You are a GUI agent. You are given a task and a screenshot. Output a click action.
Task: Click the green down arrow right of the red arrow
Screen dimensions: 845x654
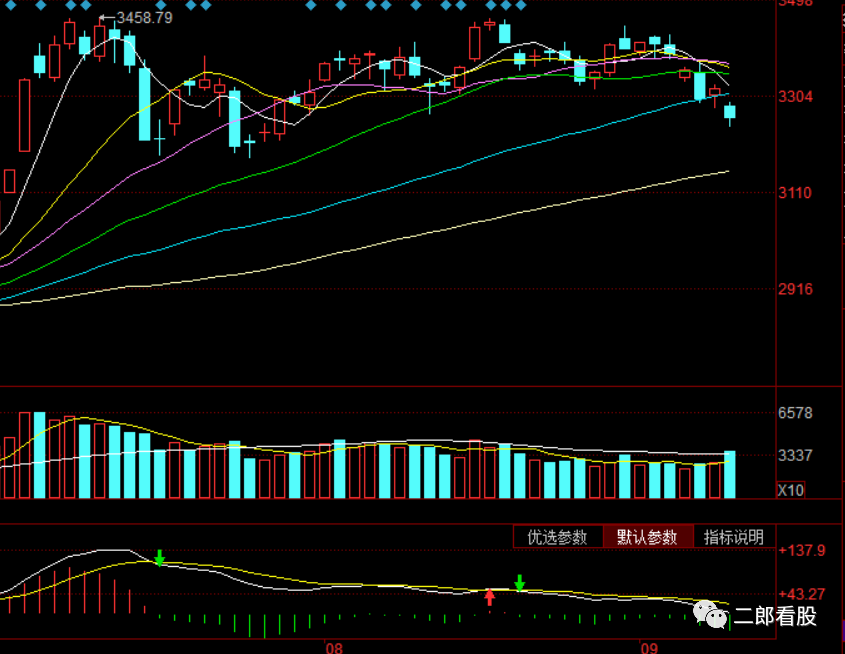520,583
